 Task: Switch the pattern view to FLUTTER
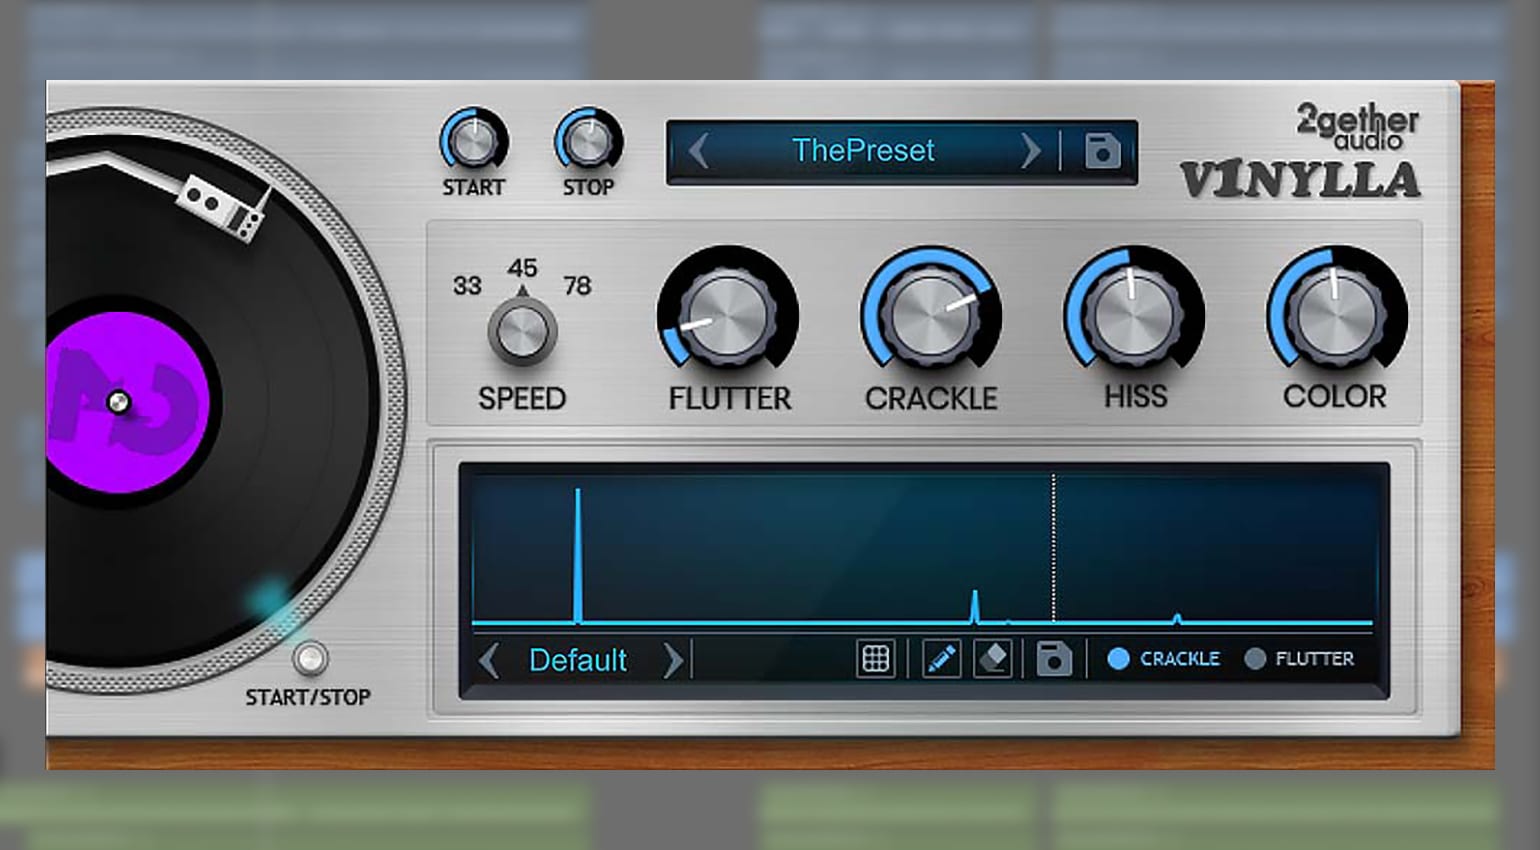point(1255,659)
